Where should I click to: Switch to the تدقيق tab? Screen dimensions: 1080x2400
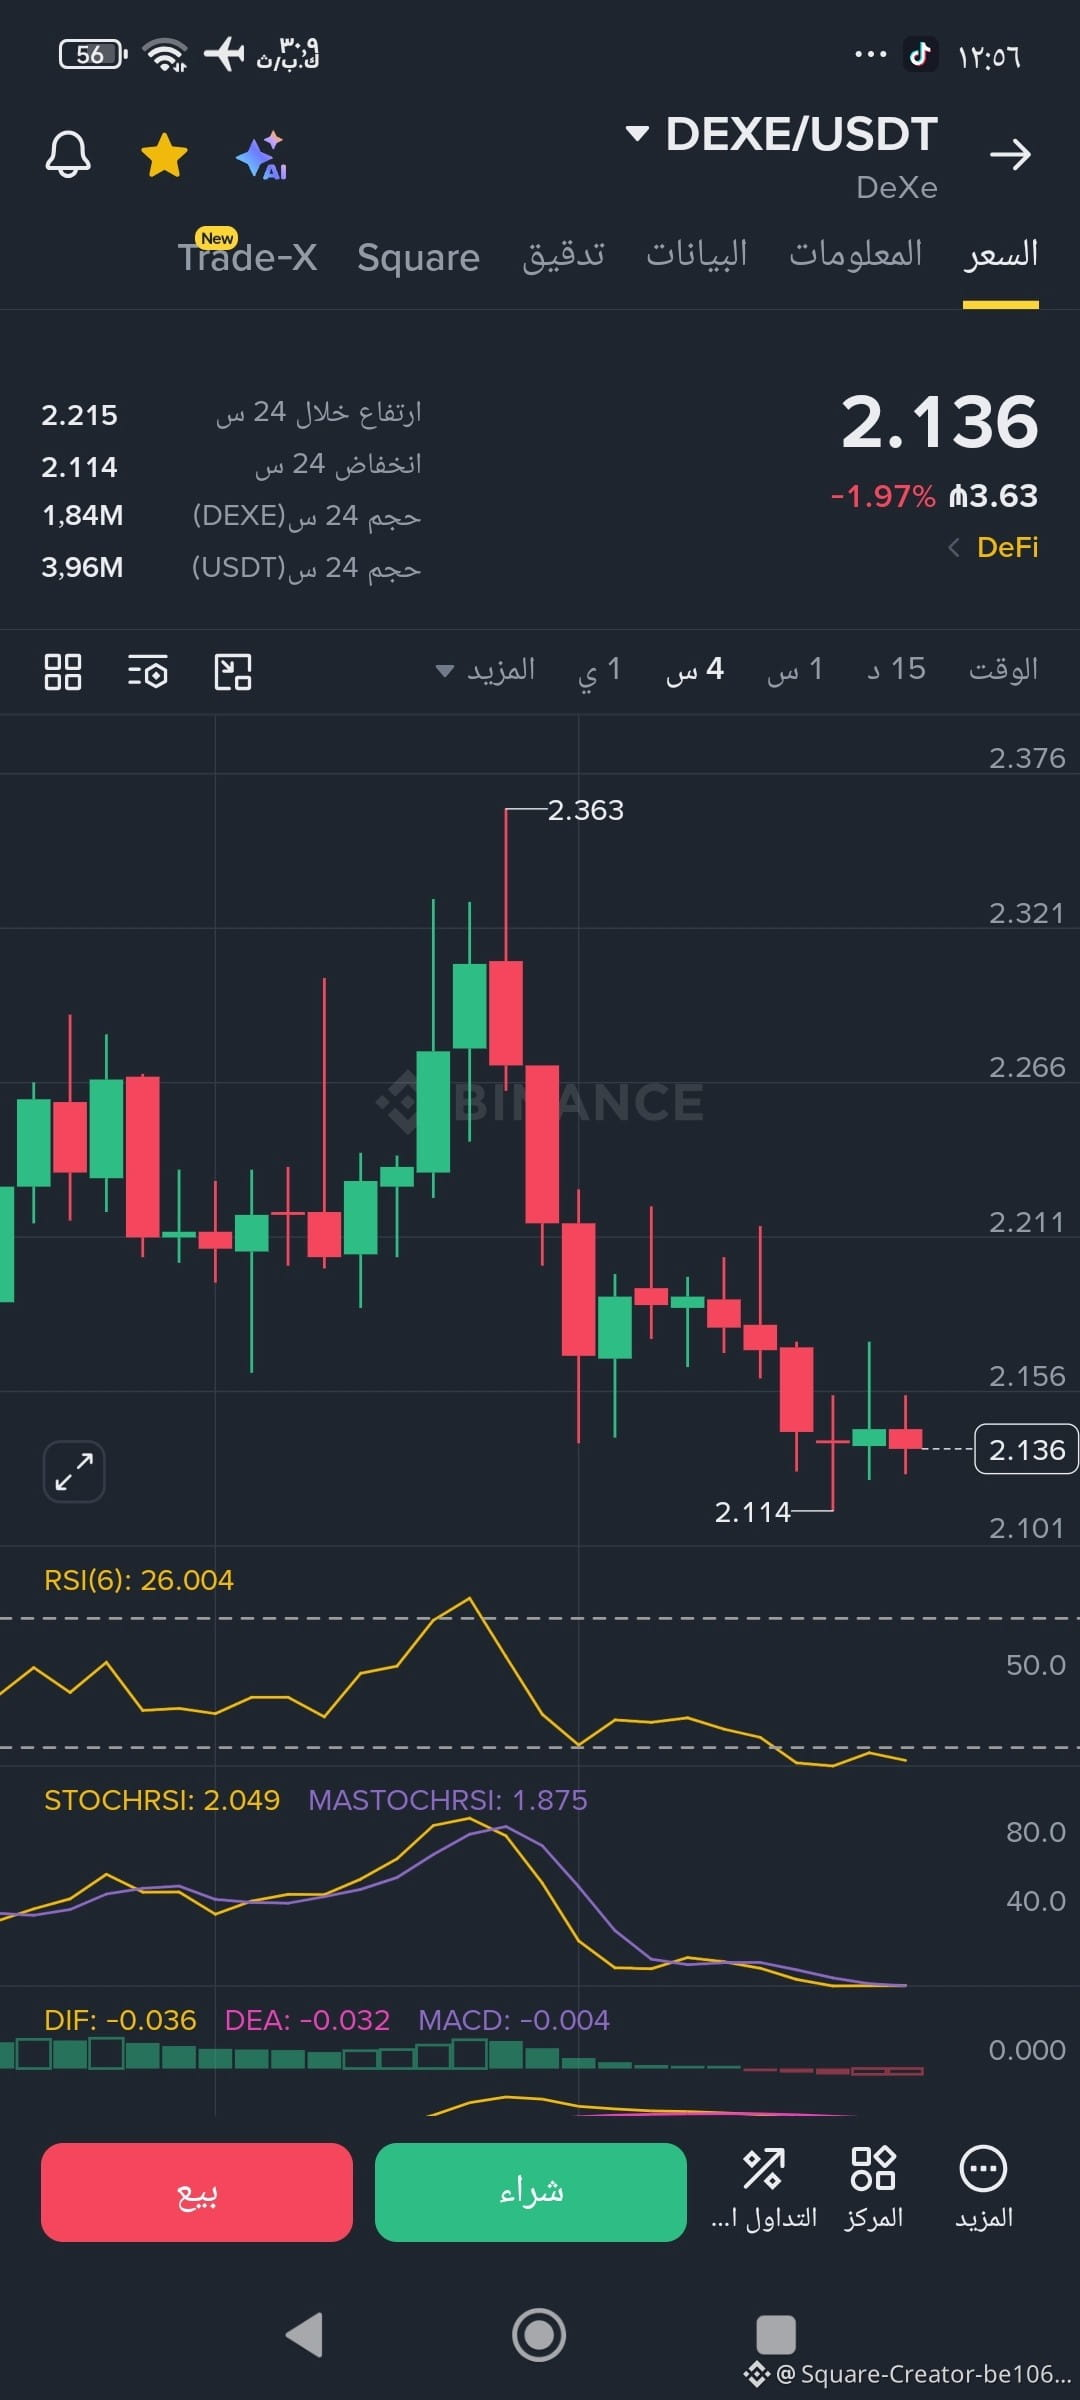click(564, 254)
